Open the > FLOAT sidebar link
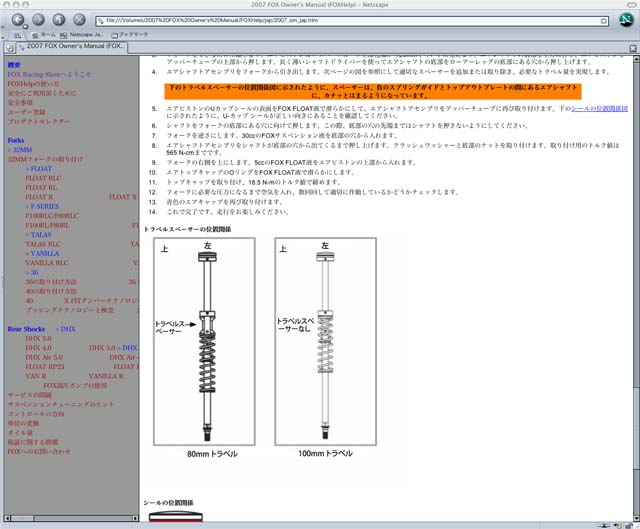This screenshot has width=640, height=529. coord(38,169)
